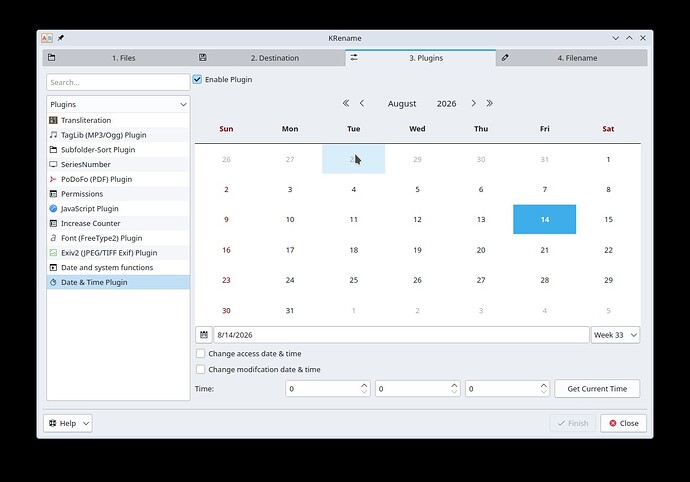690x482 pixels.
Task: Click the KRename app icon in title bar
Action: tap(47, 38)
